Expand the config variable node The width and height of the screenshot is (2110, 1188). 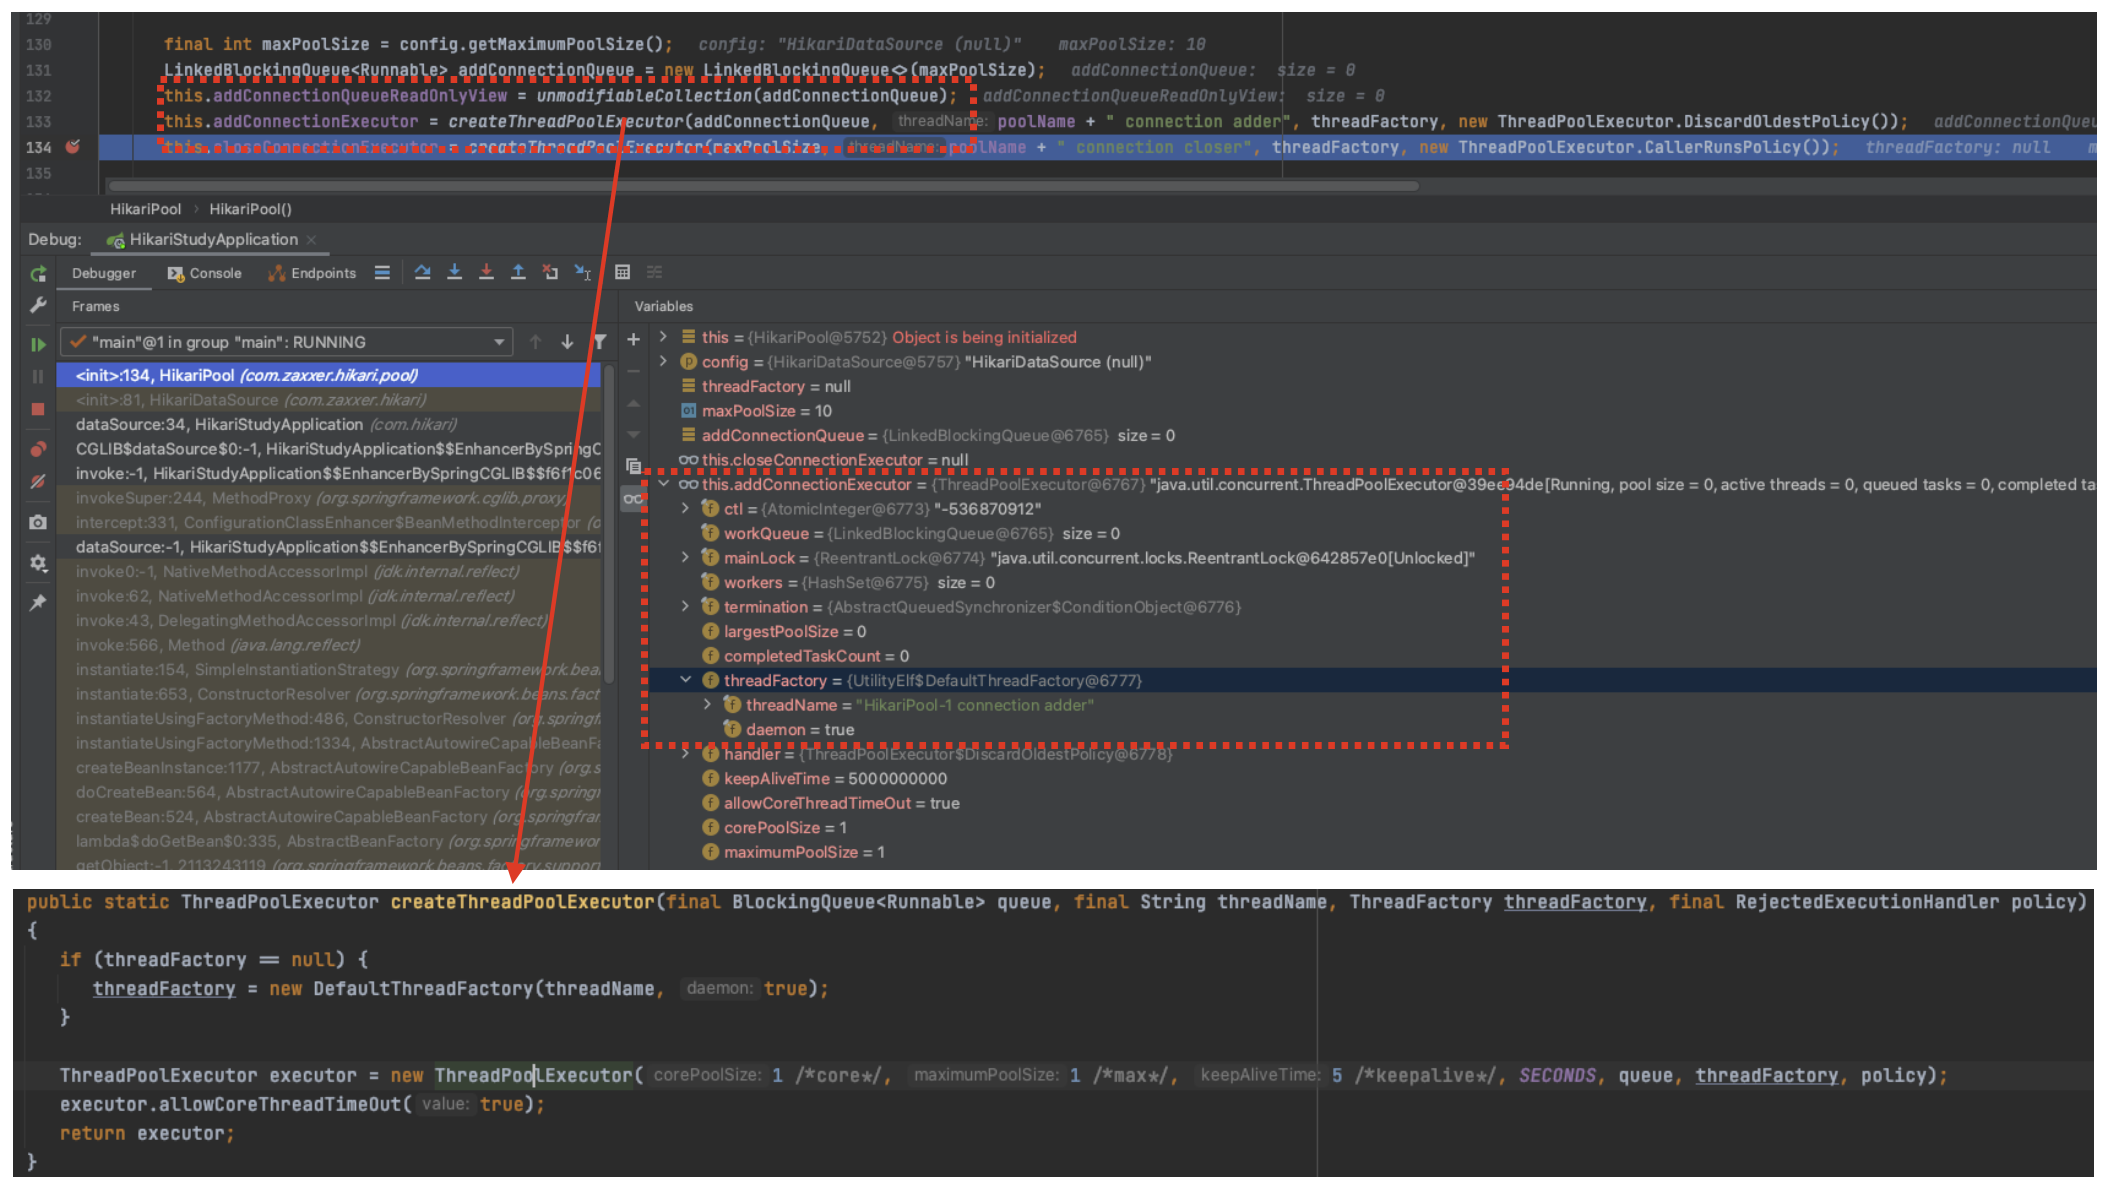pyautogui.click(x=663, y=361)
